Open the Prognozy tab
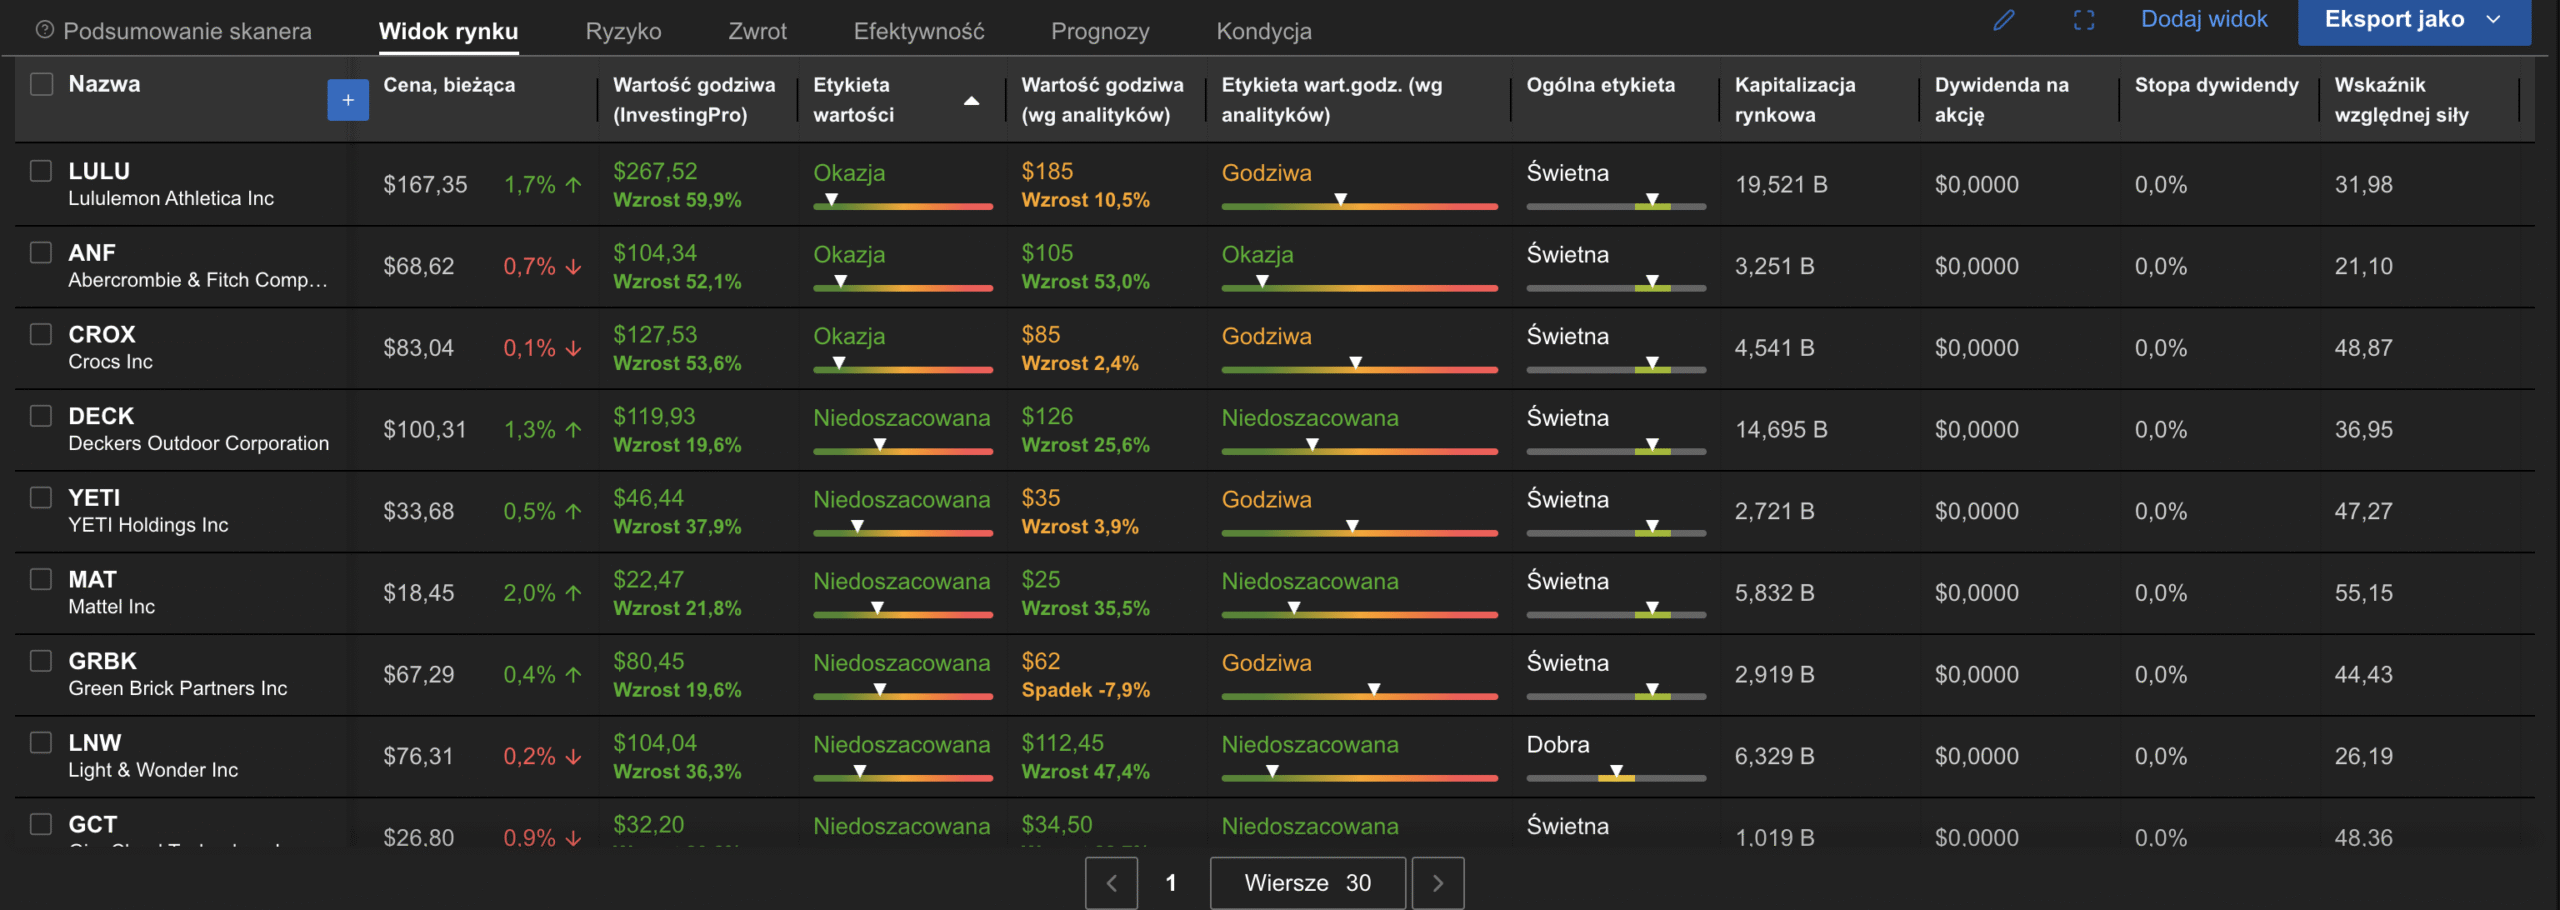This screenshot has width=2560, height=910. (x=1099, y=31)
